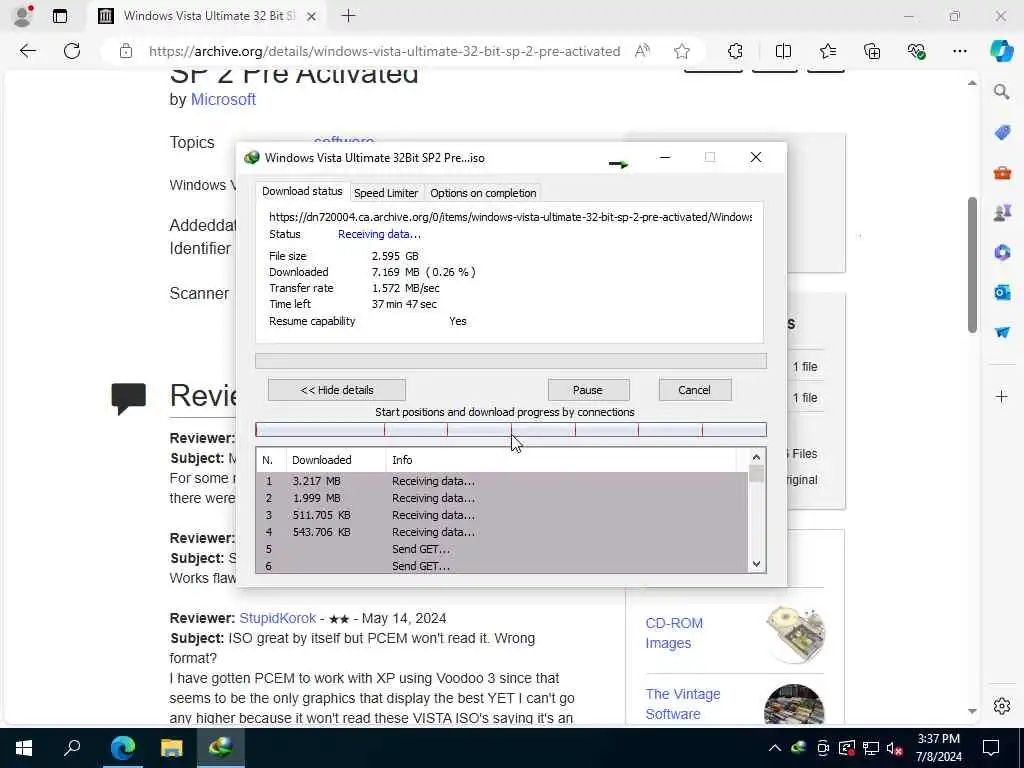Screen dimensions: 1024x768
Task: Click the address bar URL
Action: [x=384, y=51]
